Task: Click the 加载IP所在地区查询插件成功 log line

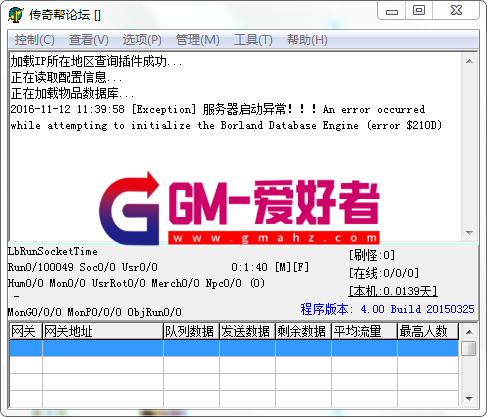Action: pyautogui.click(x=97, y=62)
